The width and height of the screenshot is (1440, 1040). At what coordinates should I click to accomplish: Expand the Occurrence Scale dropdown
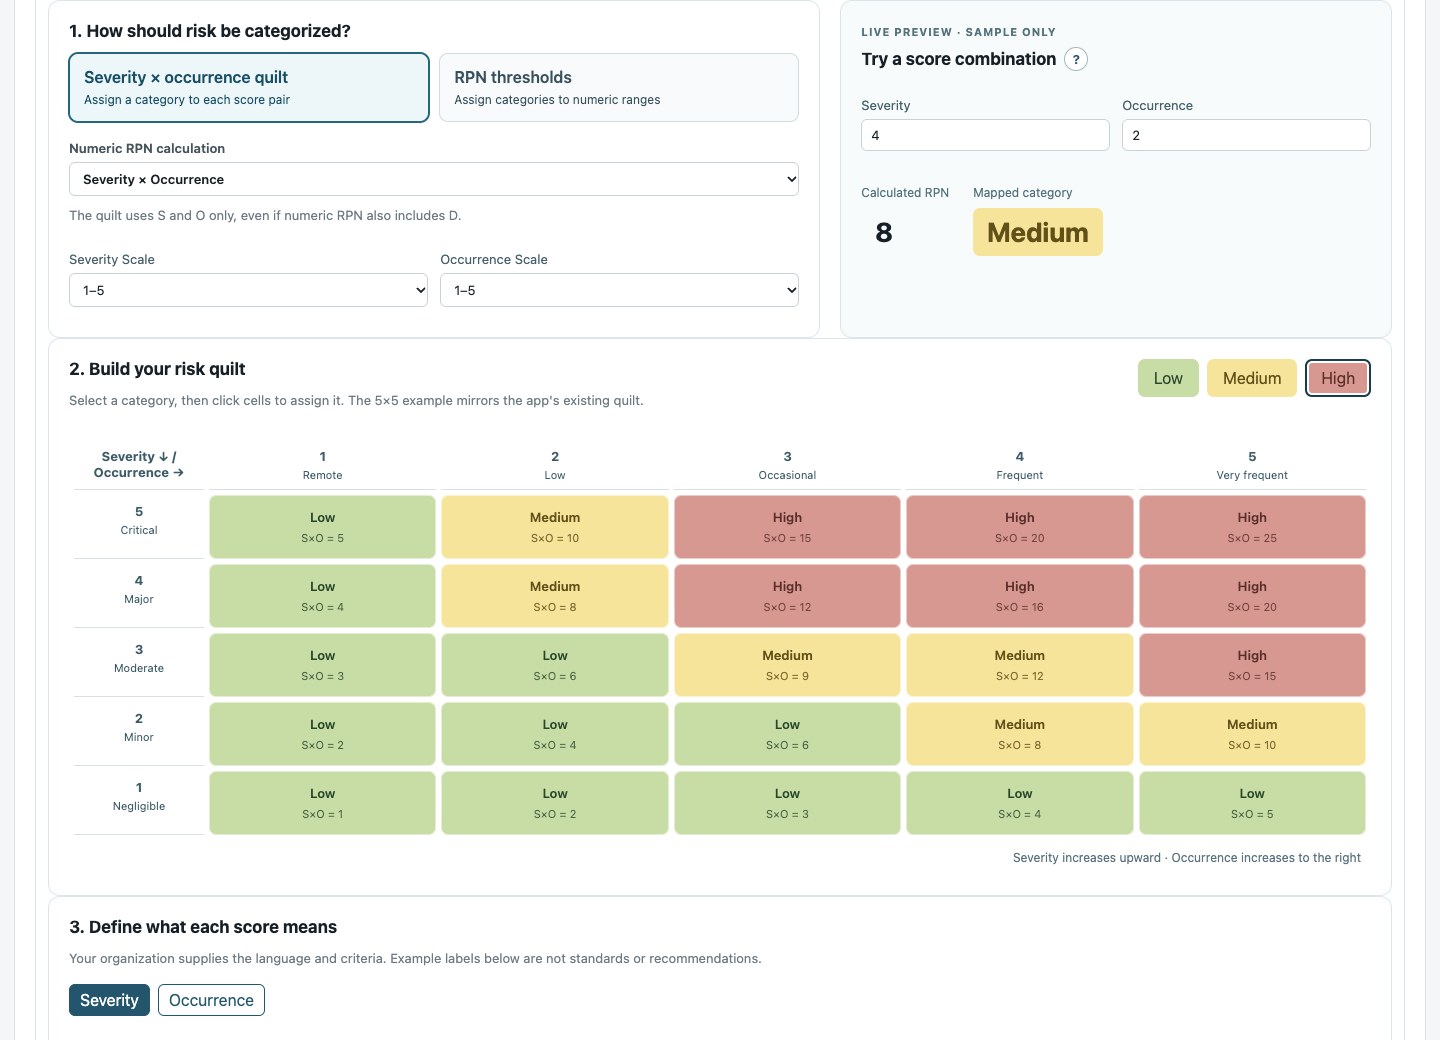619,290
